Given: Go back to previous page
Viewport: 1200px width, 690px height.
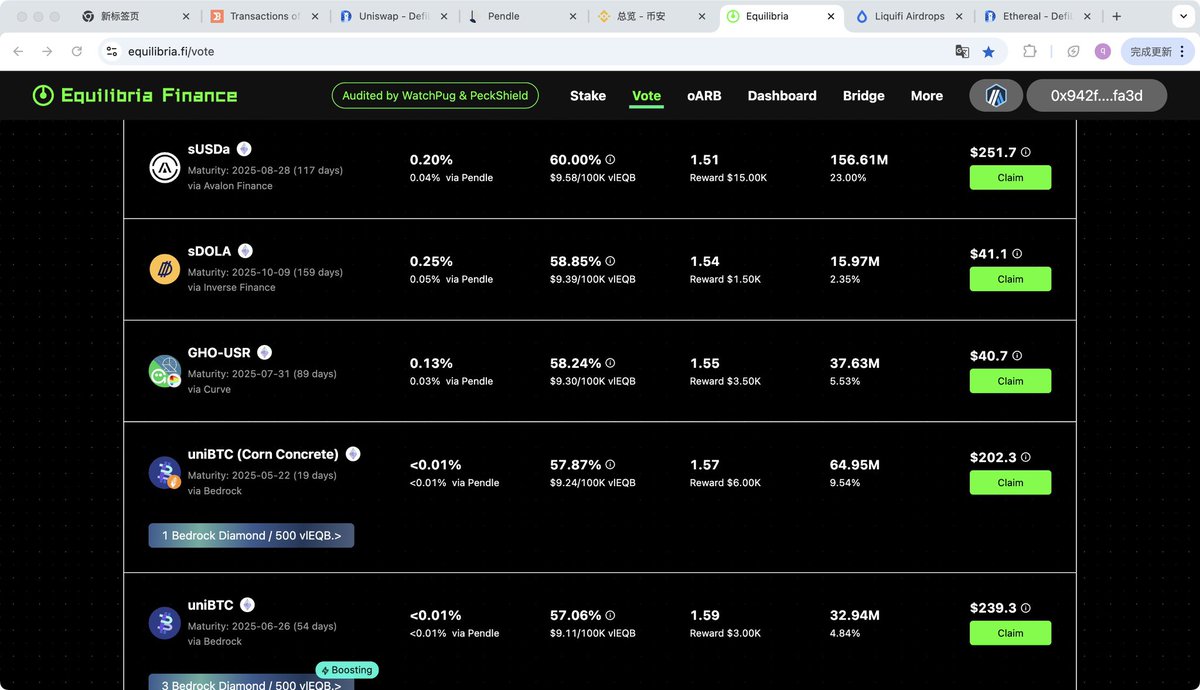Looking at the screenshot, I should coord(18,51).
